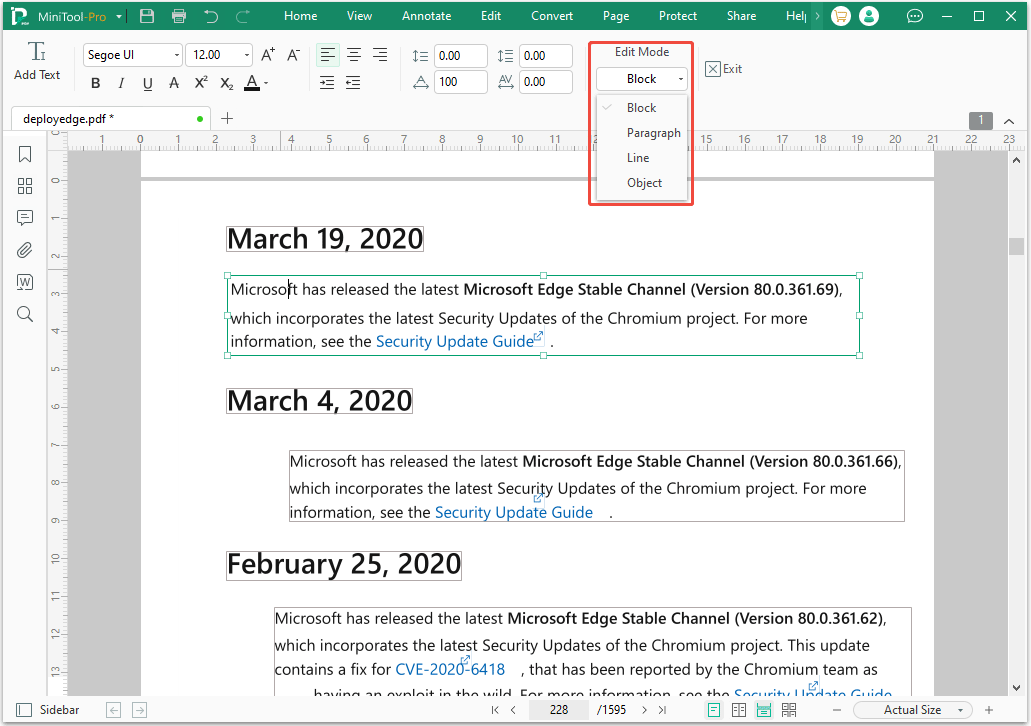
Task: Open the Share tab
Action: point(741,16)
